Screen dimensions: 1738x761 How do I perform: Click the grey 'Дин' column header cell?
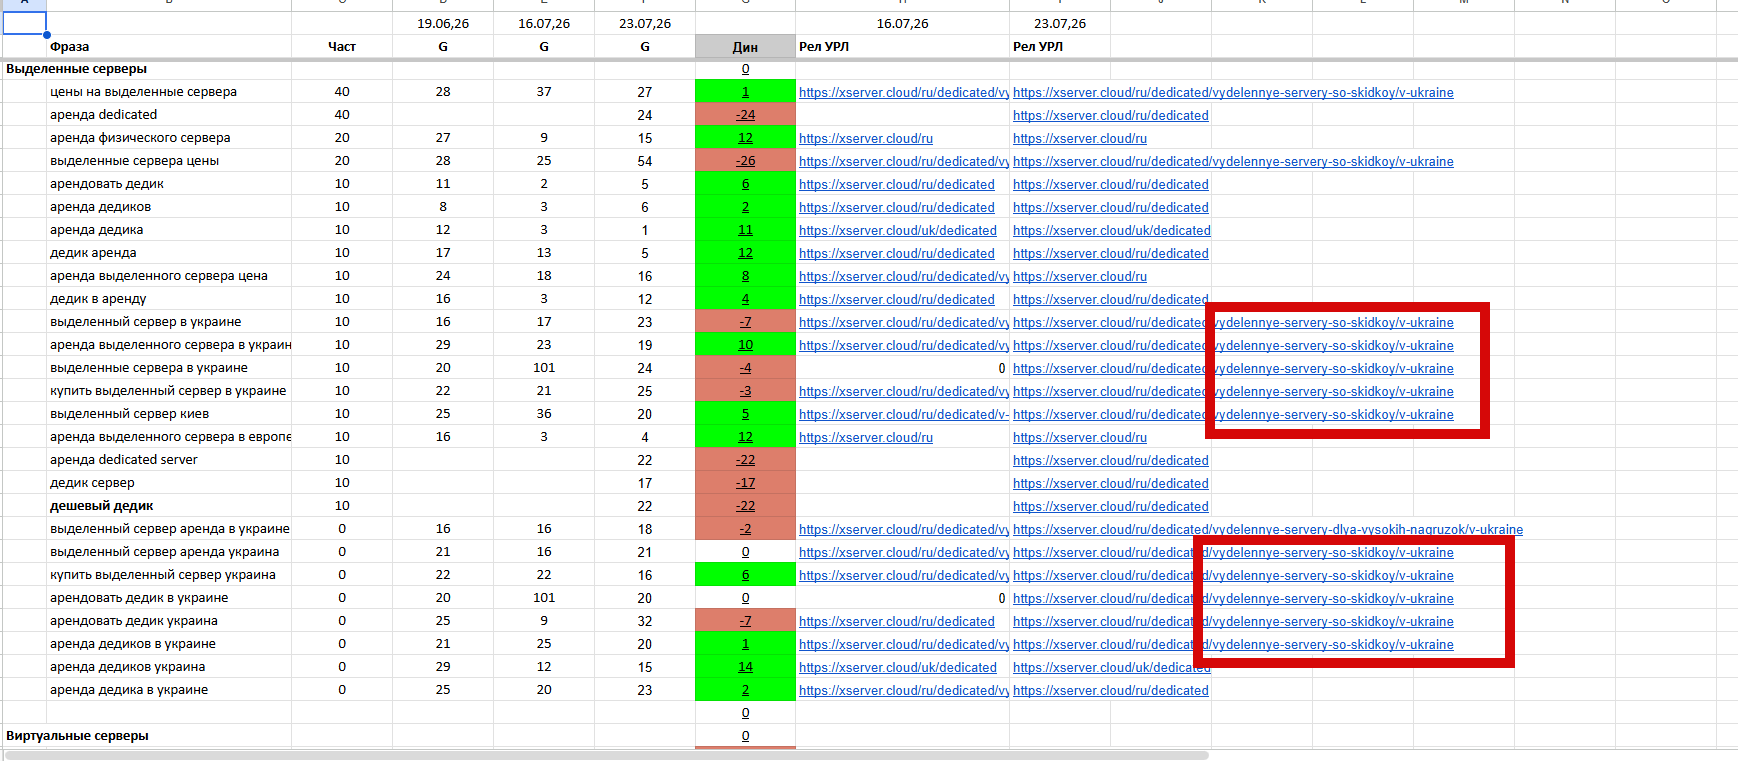tap(745, 46)
